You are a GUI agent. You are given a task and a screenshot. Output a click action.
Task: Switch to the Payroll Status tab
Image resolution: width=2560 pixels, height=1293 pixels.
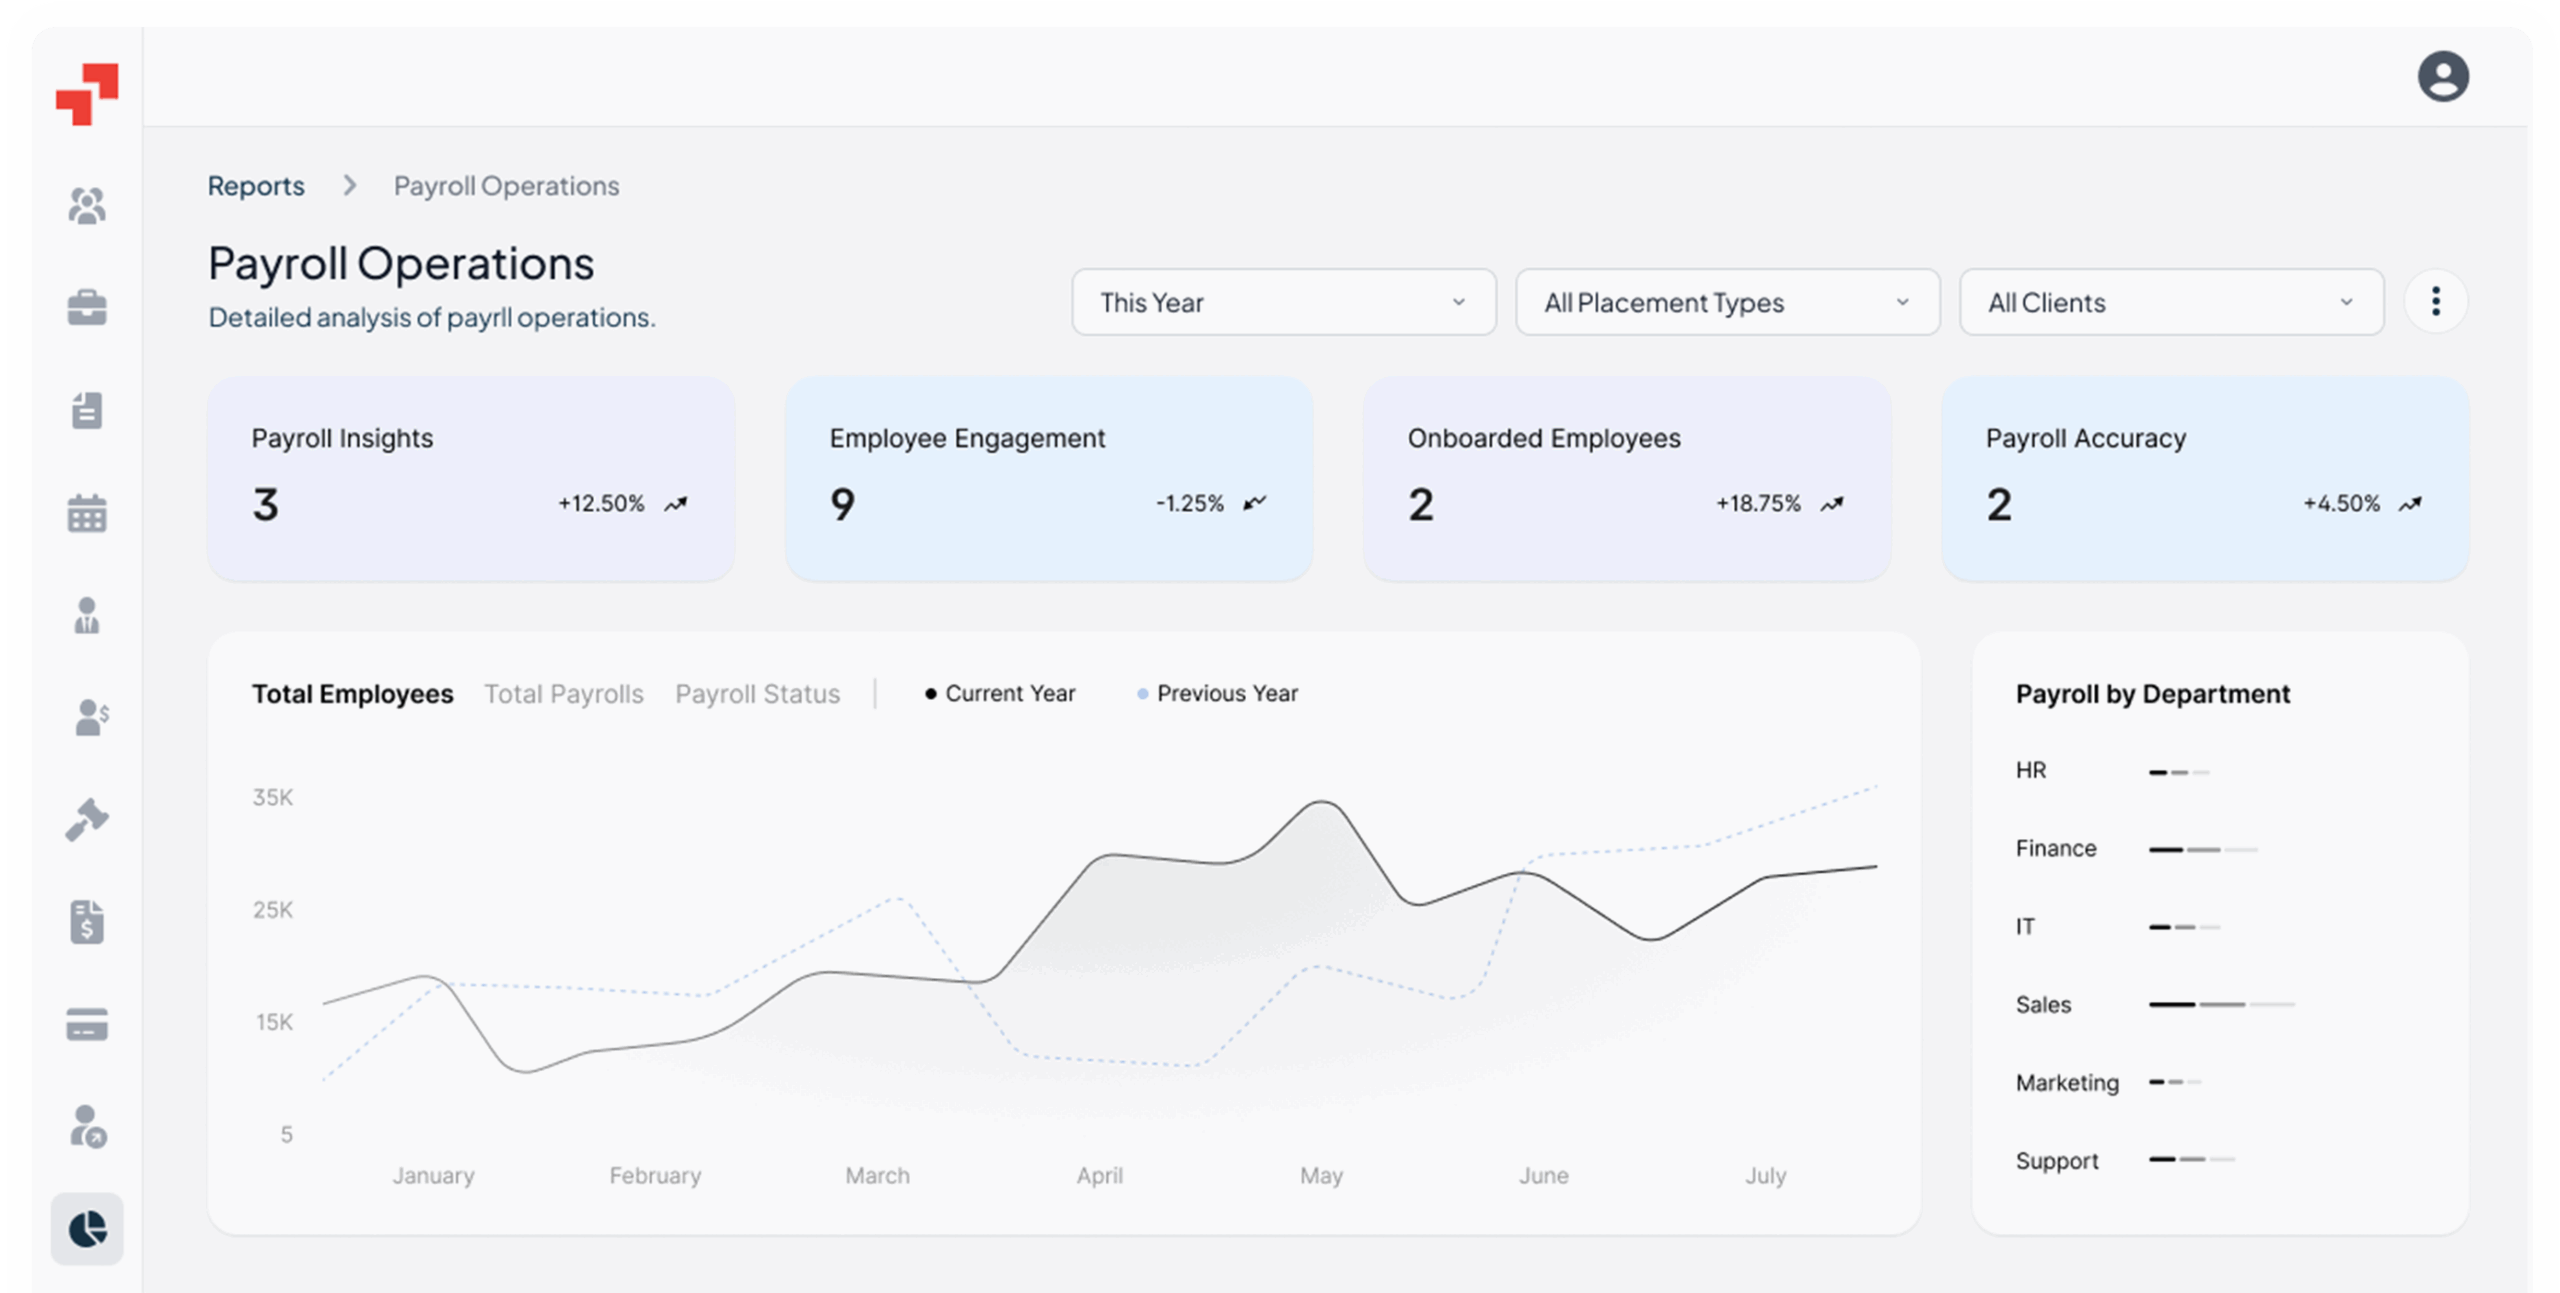[758, 693]
